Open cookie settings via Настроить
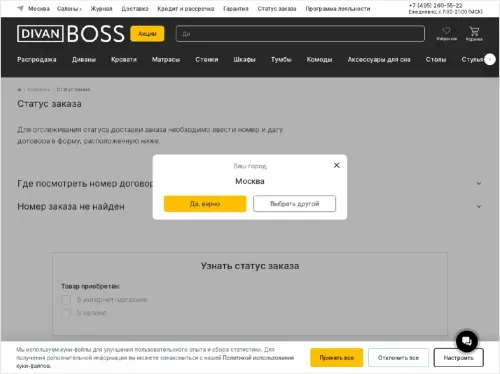This screenshot has height=374, width=500. coord(458,358)
